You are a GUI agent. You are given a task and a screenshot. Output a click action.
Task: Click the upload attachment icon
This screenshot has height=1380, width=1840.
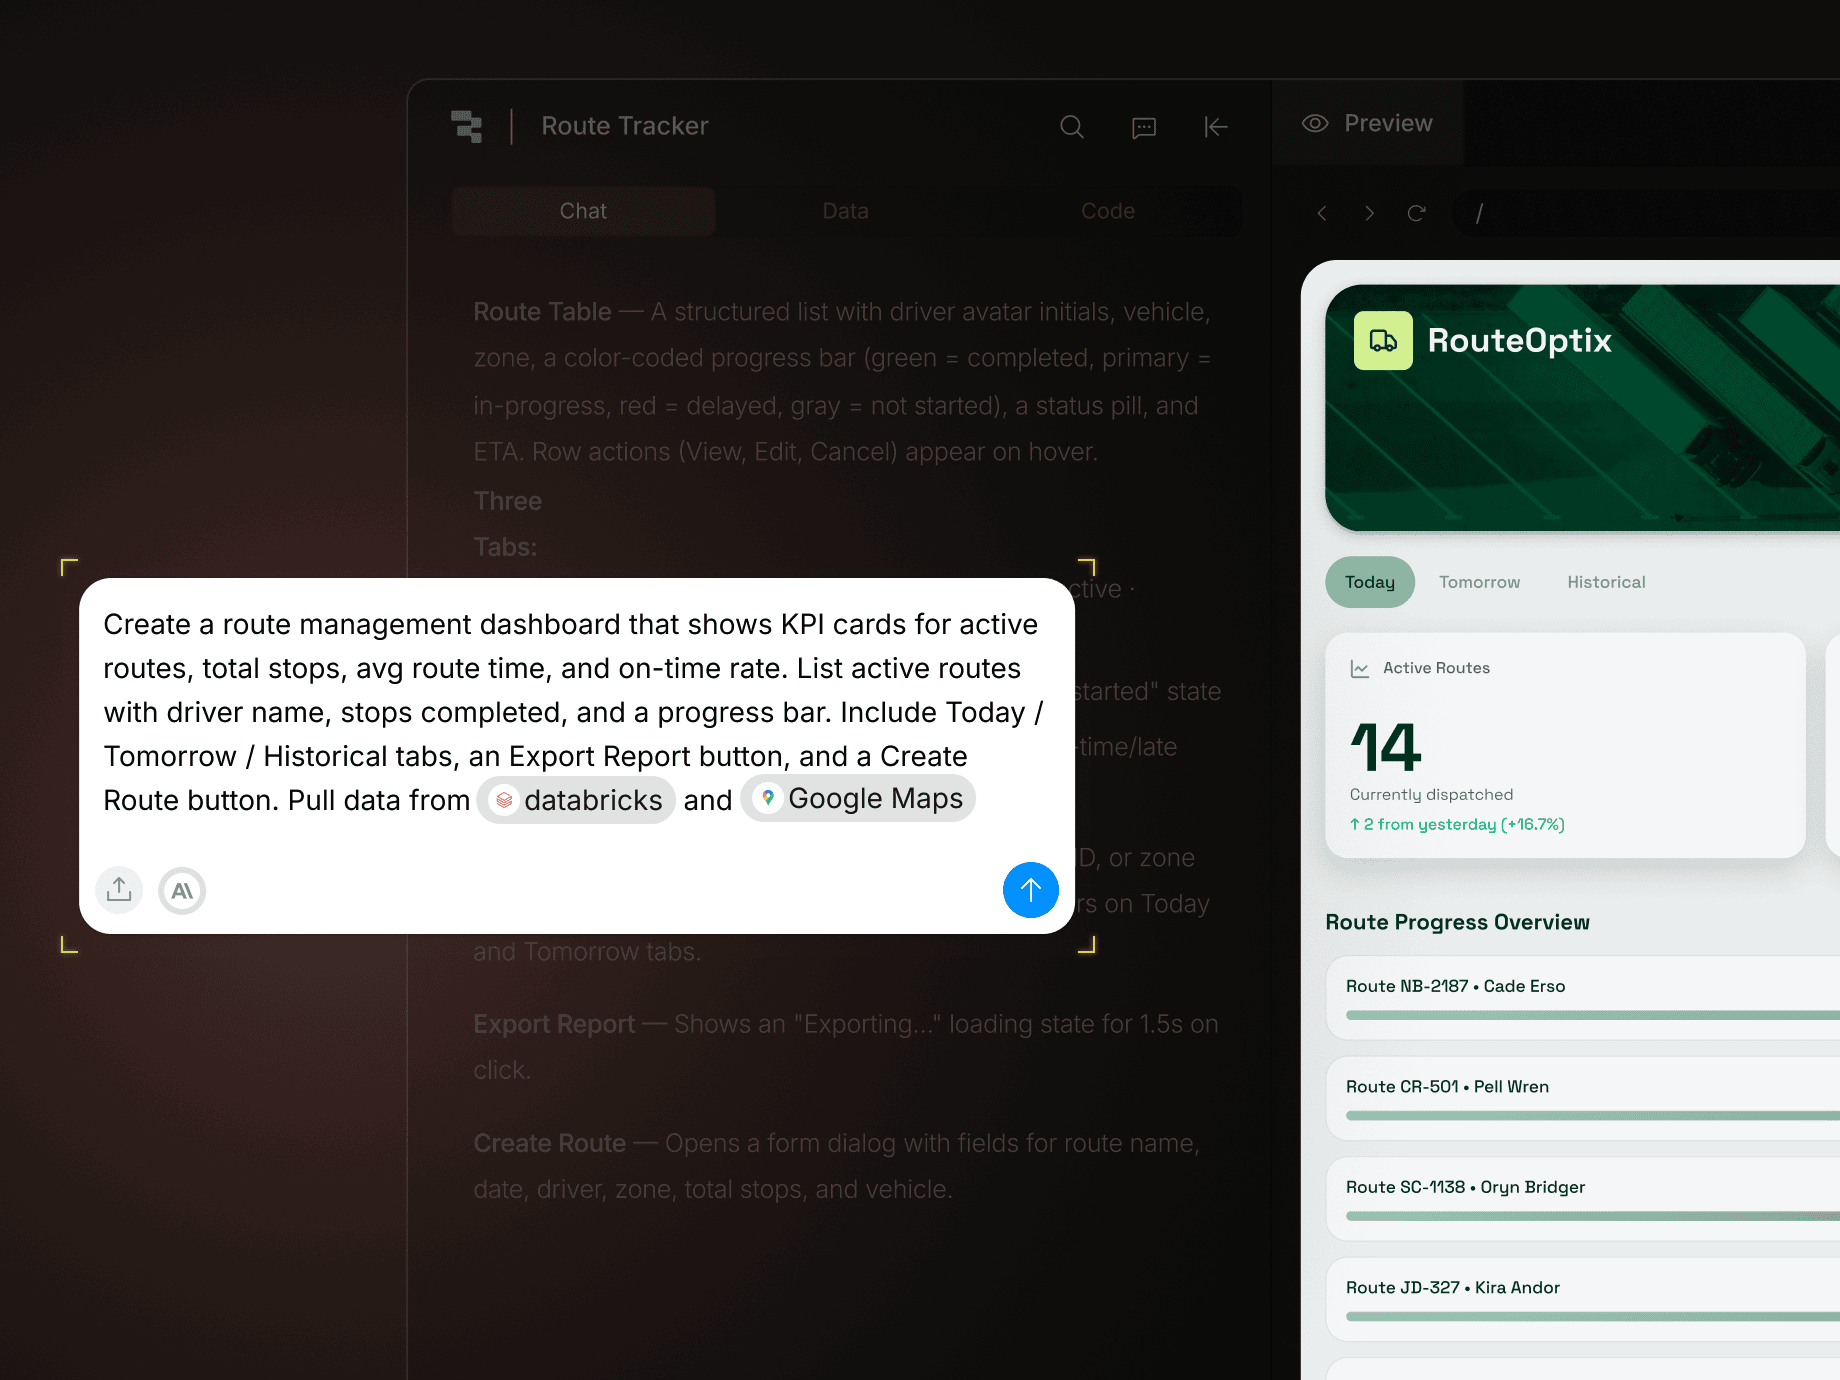119,890
